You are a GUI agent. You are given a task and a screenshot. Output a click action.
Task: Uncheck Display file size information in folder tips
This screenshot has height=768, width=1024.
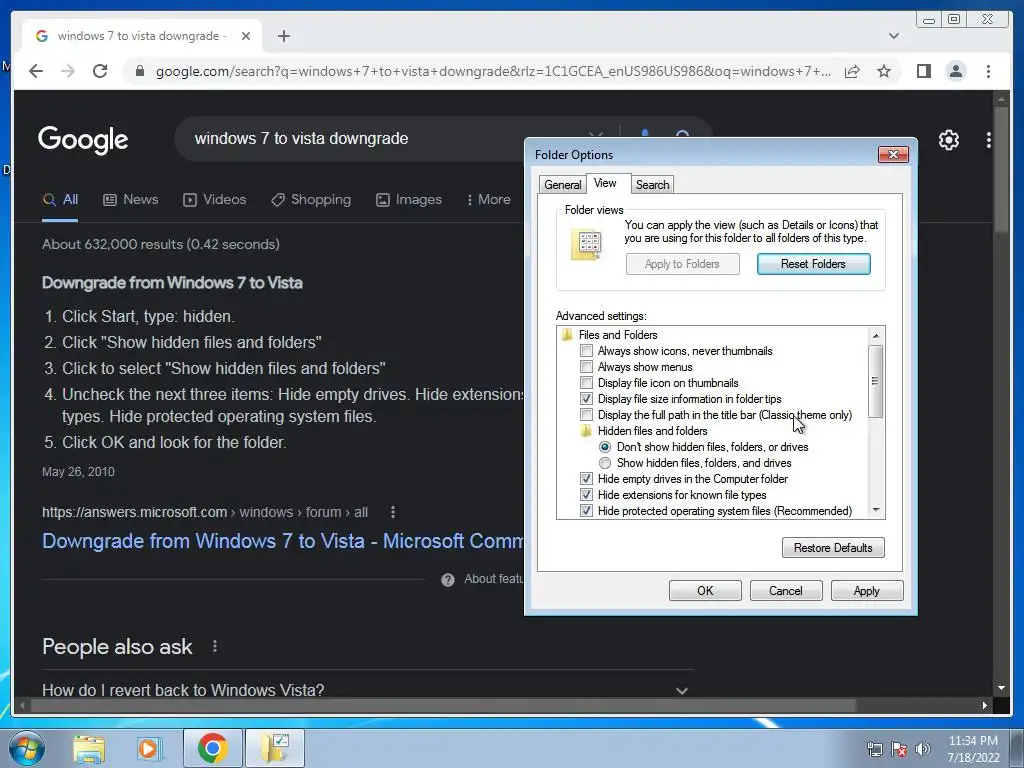click(x=586, y=399)
